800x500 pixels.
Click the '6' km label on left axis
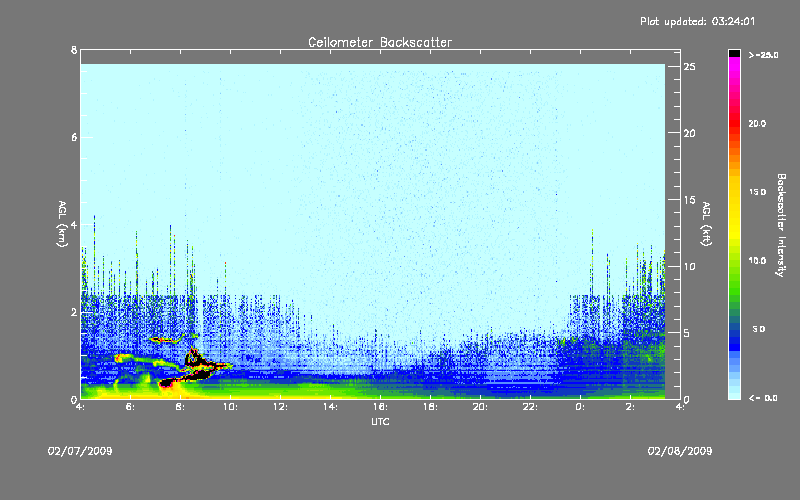click(x=74, y=137)
